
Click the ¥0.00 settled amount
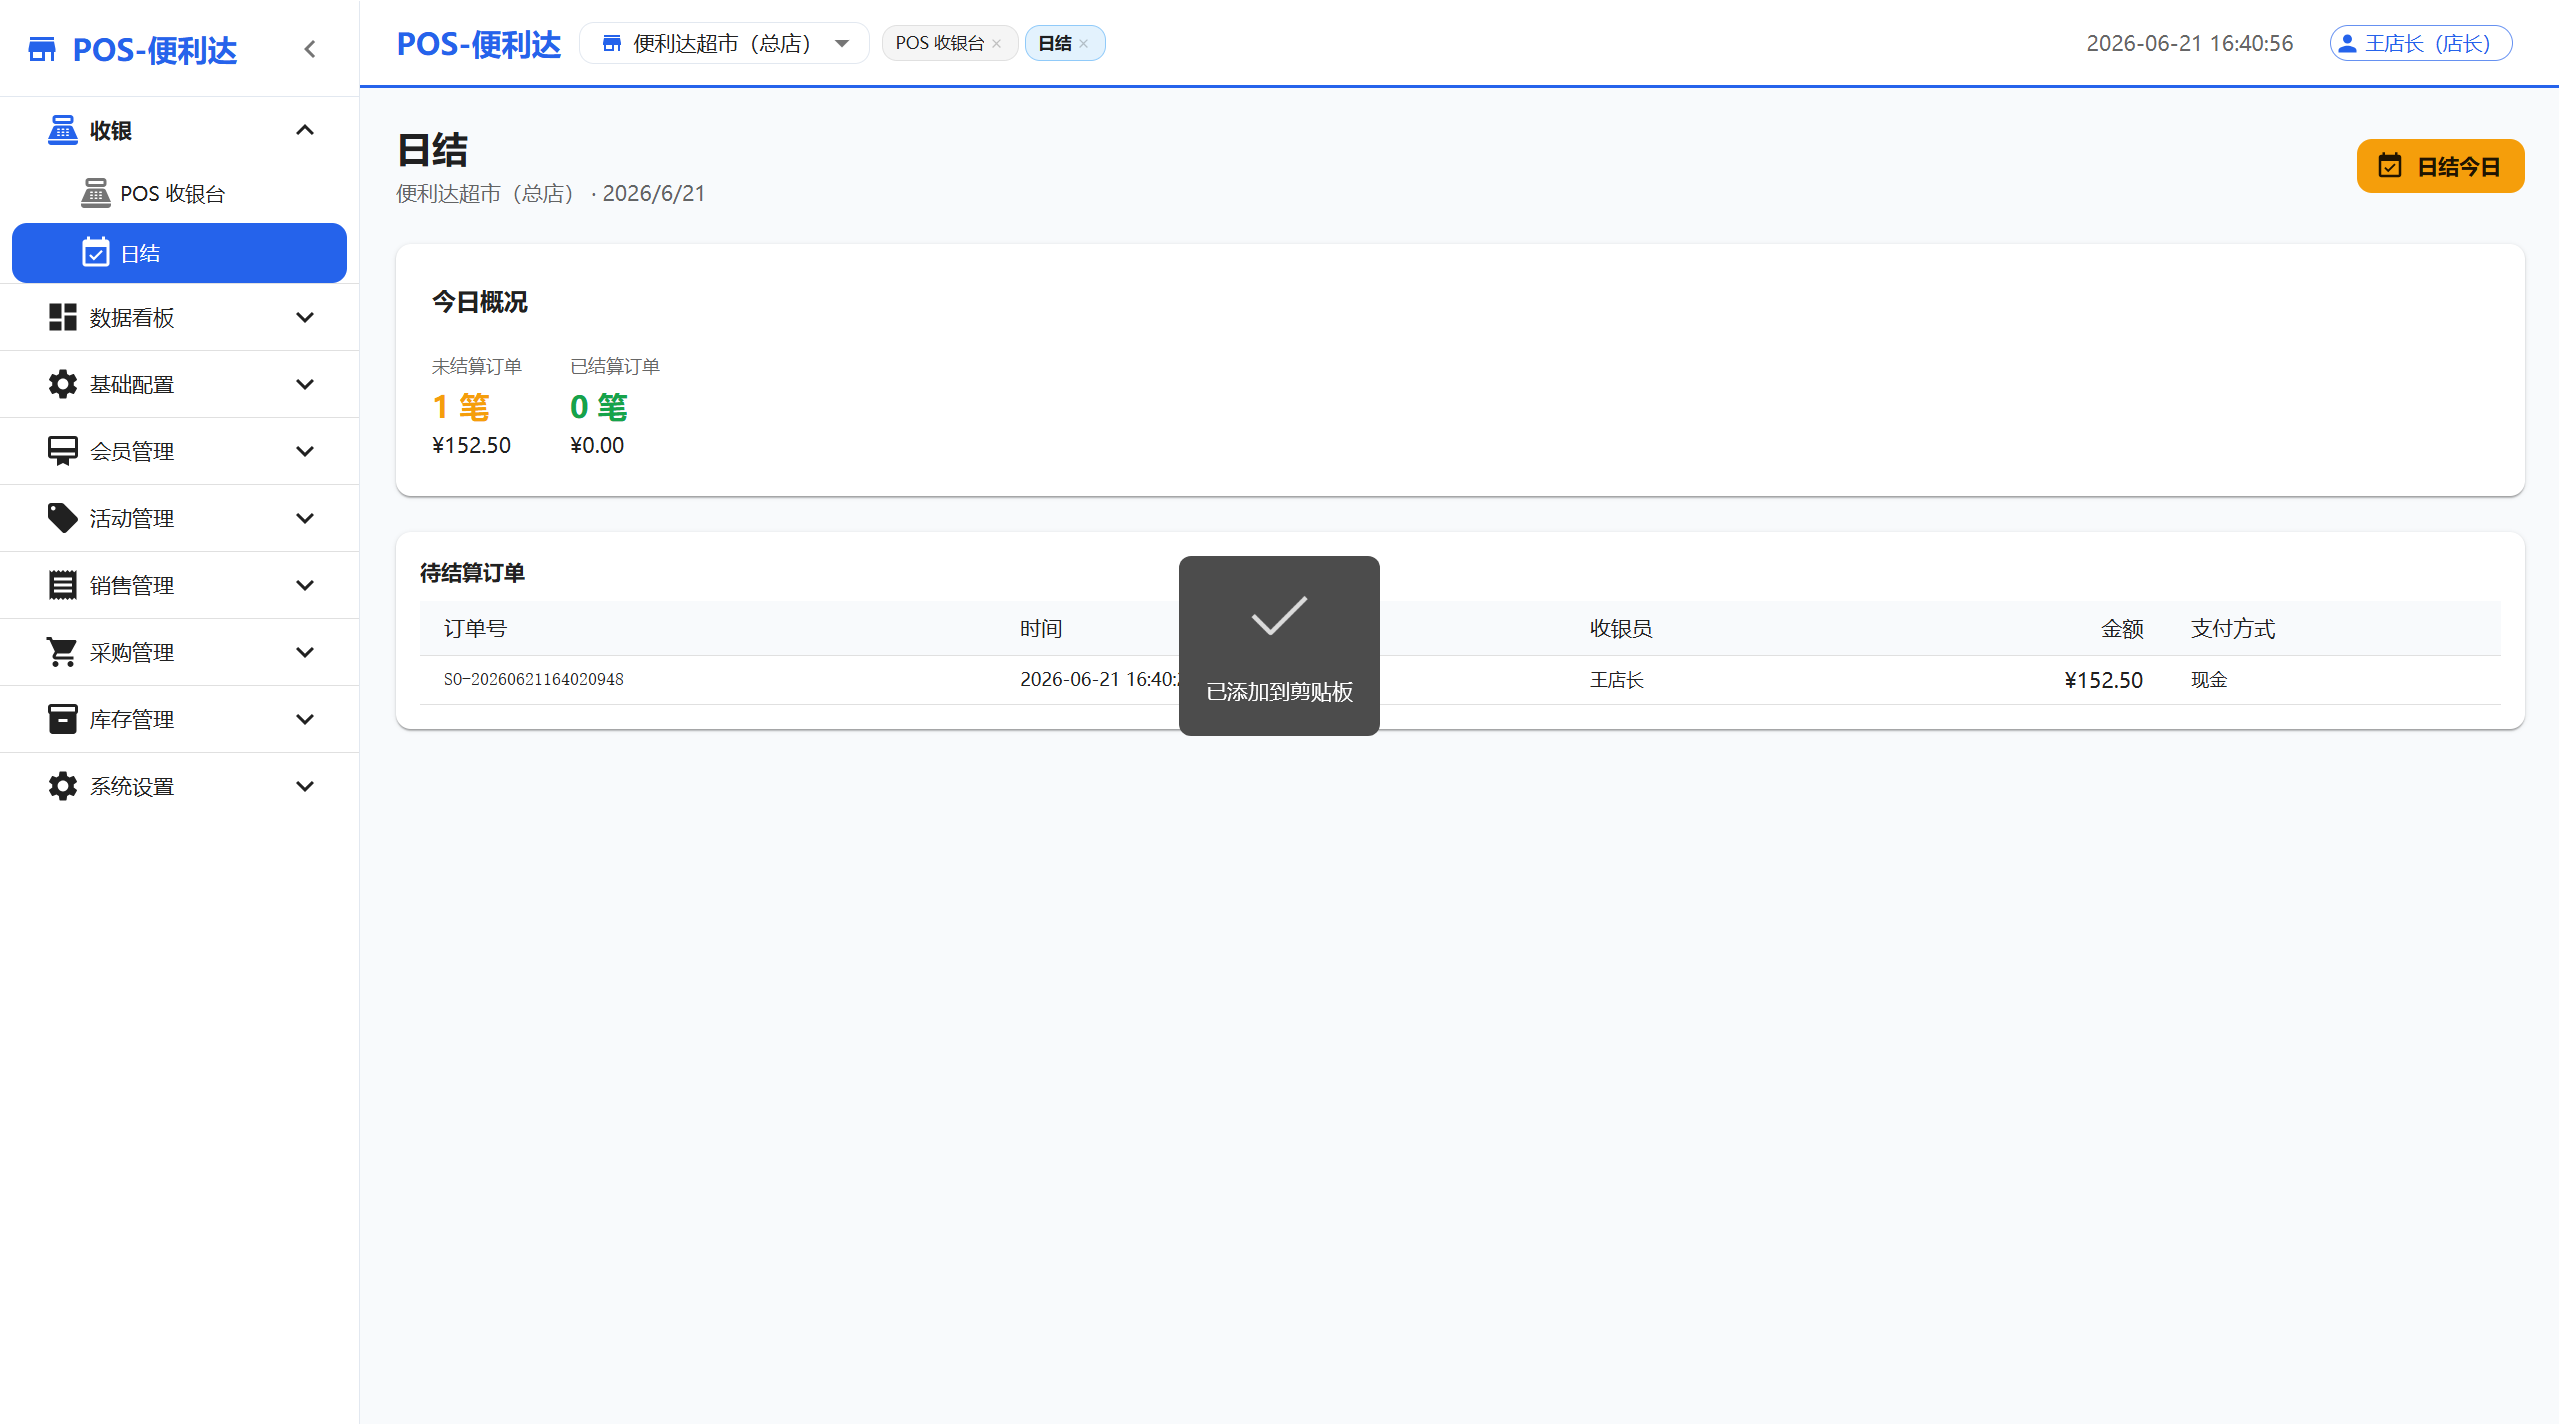[597, 445]
